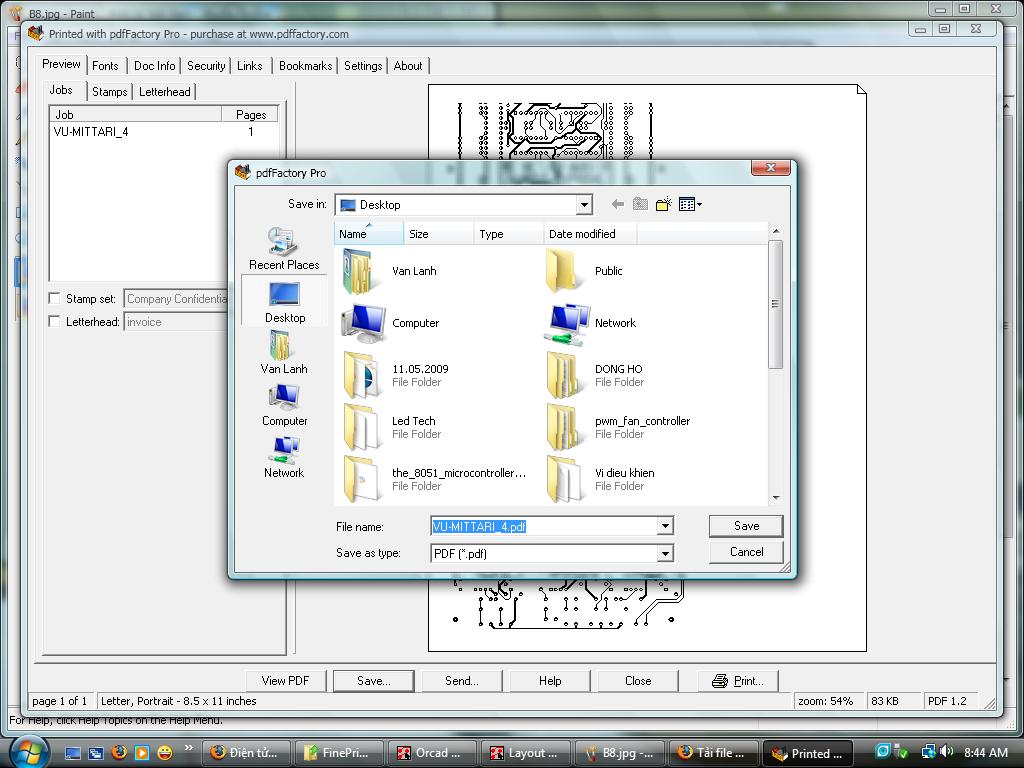Expand the Save in location dropdown

coord(584,205)
